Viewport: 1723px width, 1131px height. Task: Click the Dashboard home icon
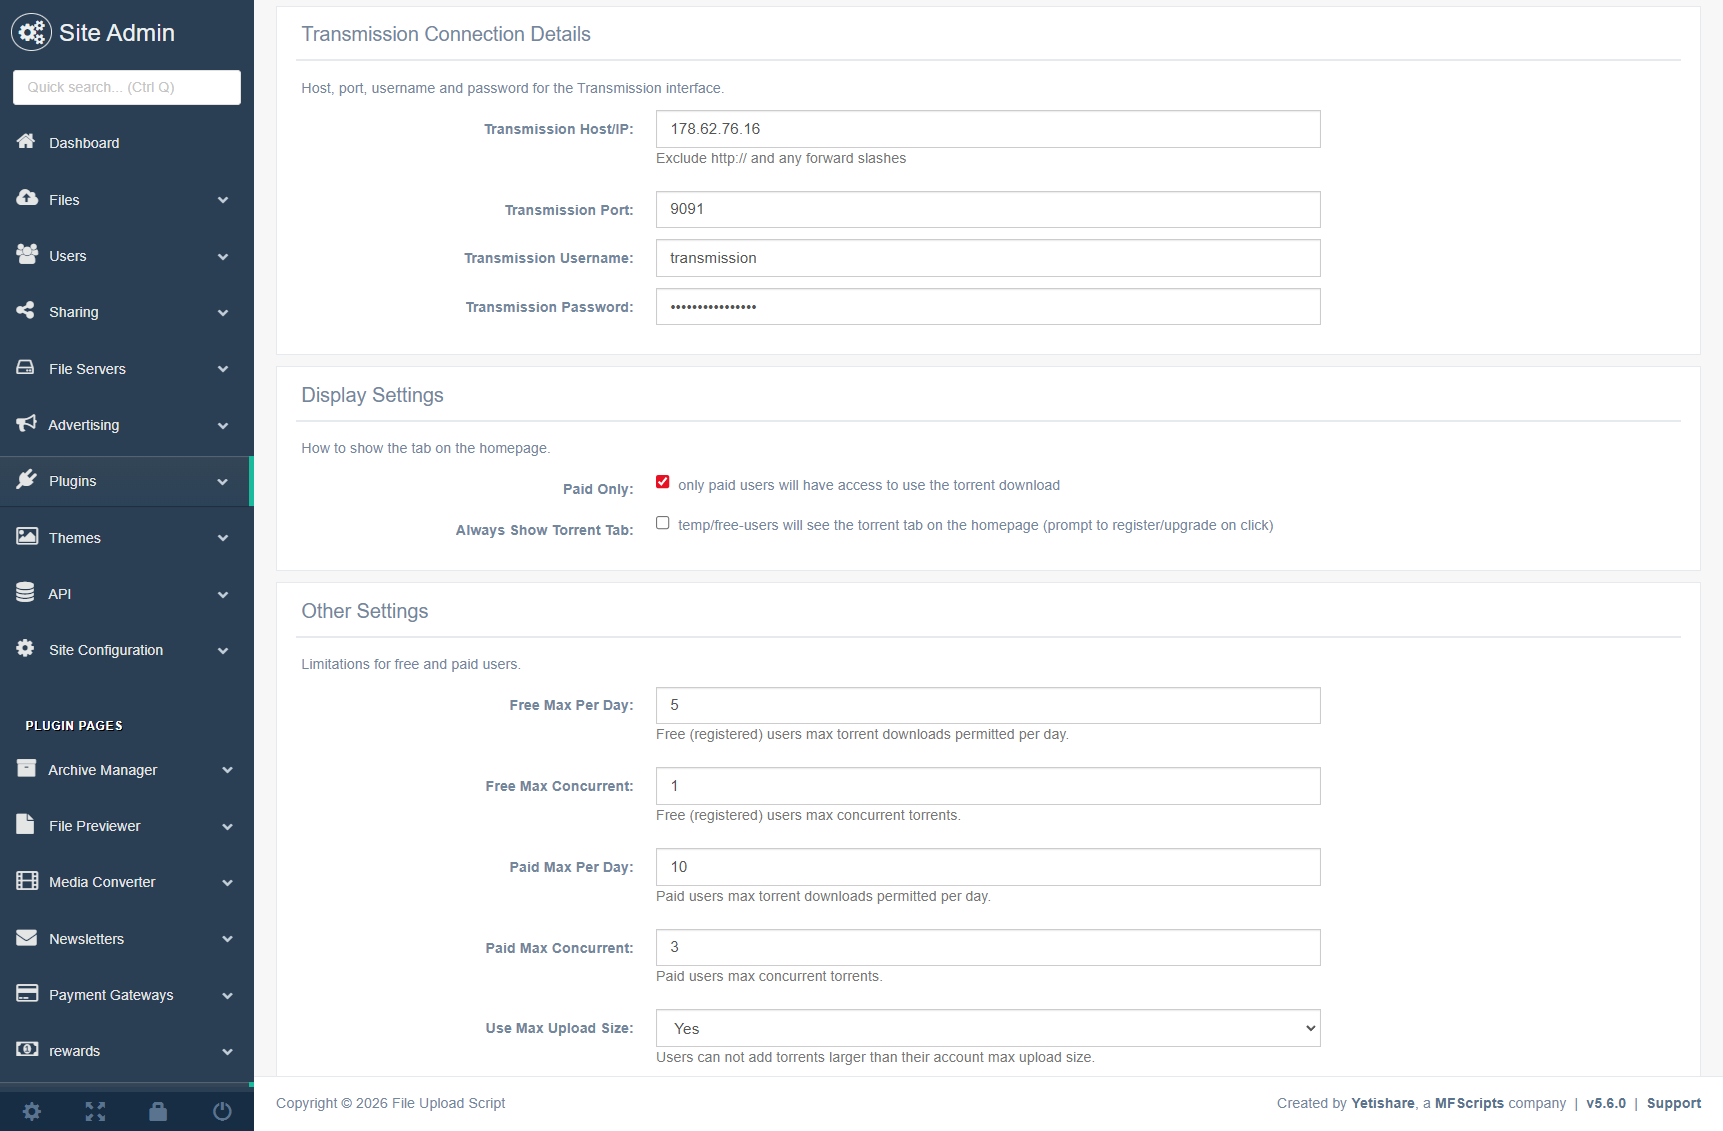pos(26,142)
